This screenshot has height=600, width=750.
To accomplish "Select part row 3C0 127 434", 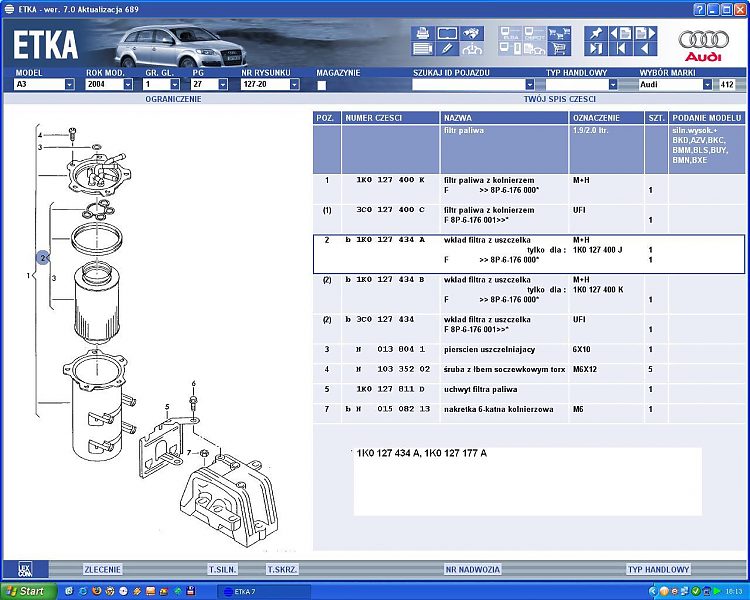I will pyautogui.click(x=529, y=324).
